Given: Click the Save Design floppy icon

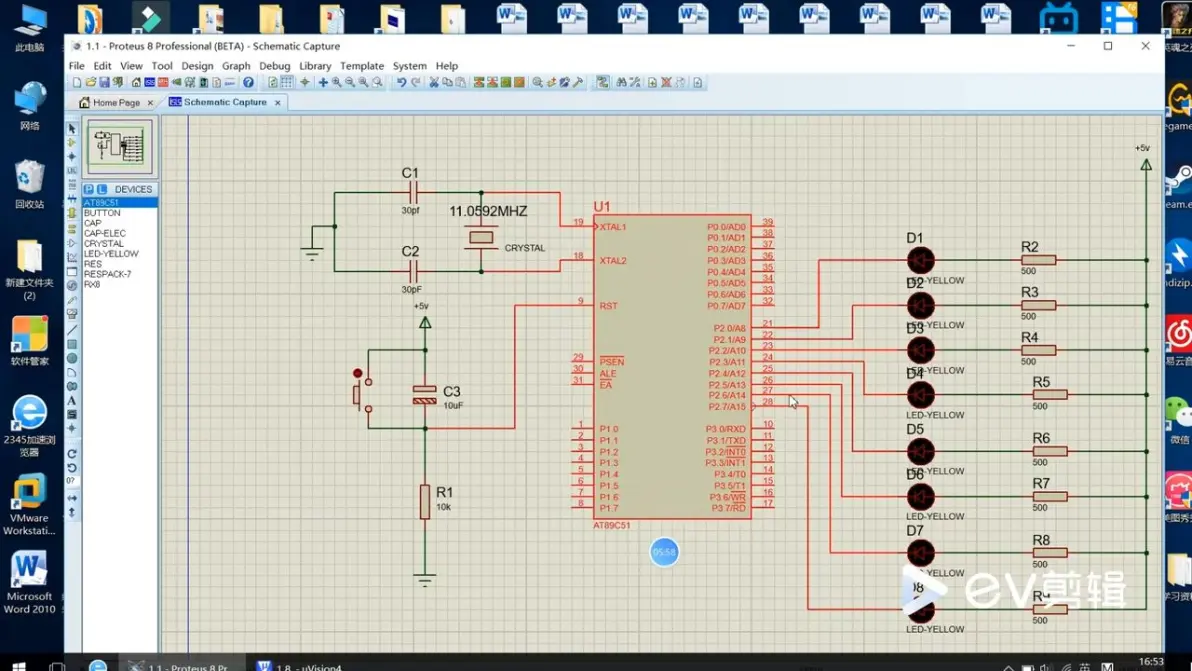Looking at the screenshot, I should pyautogui.click(x=104, y=83).
